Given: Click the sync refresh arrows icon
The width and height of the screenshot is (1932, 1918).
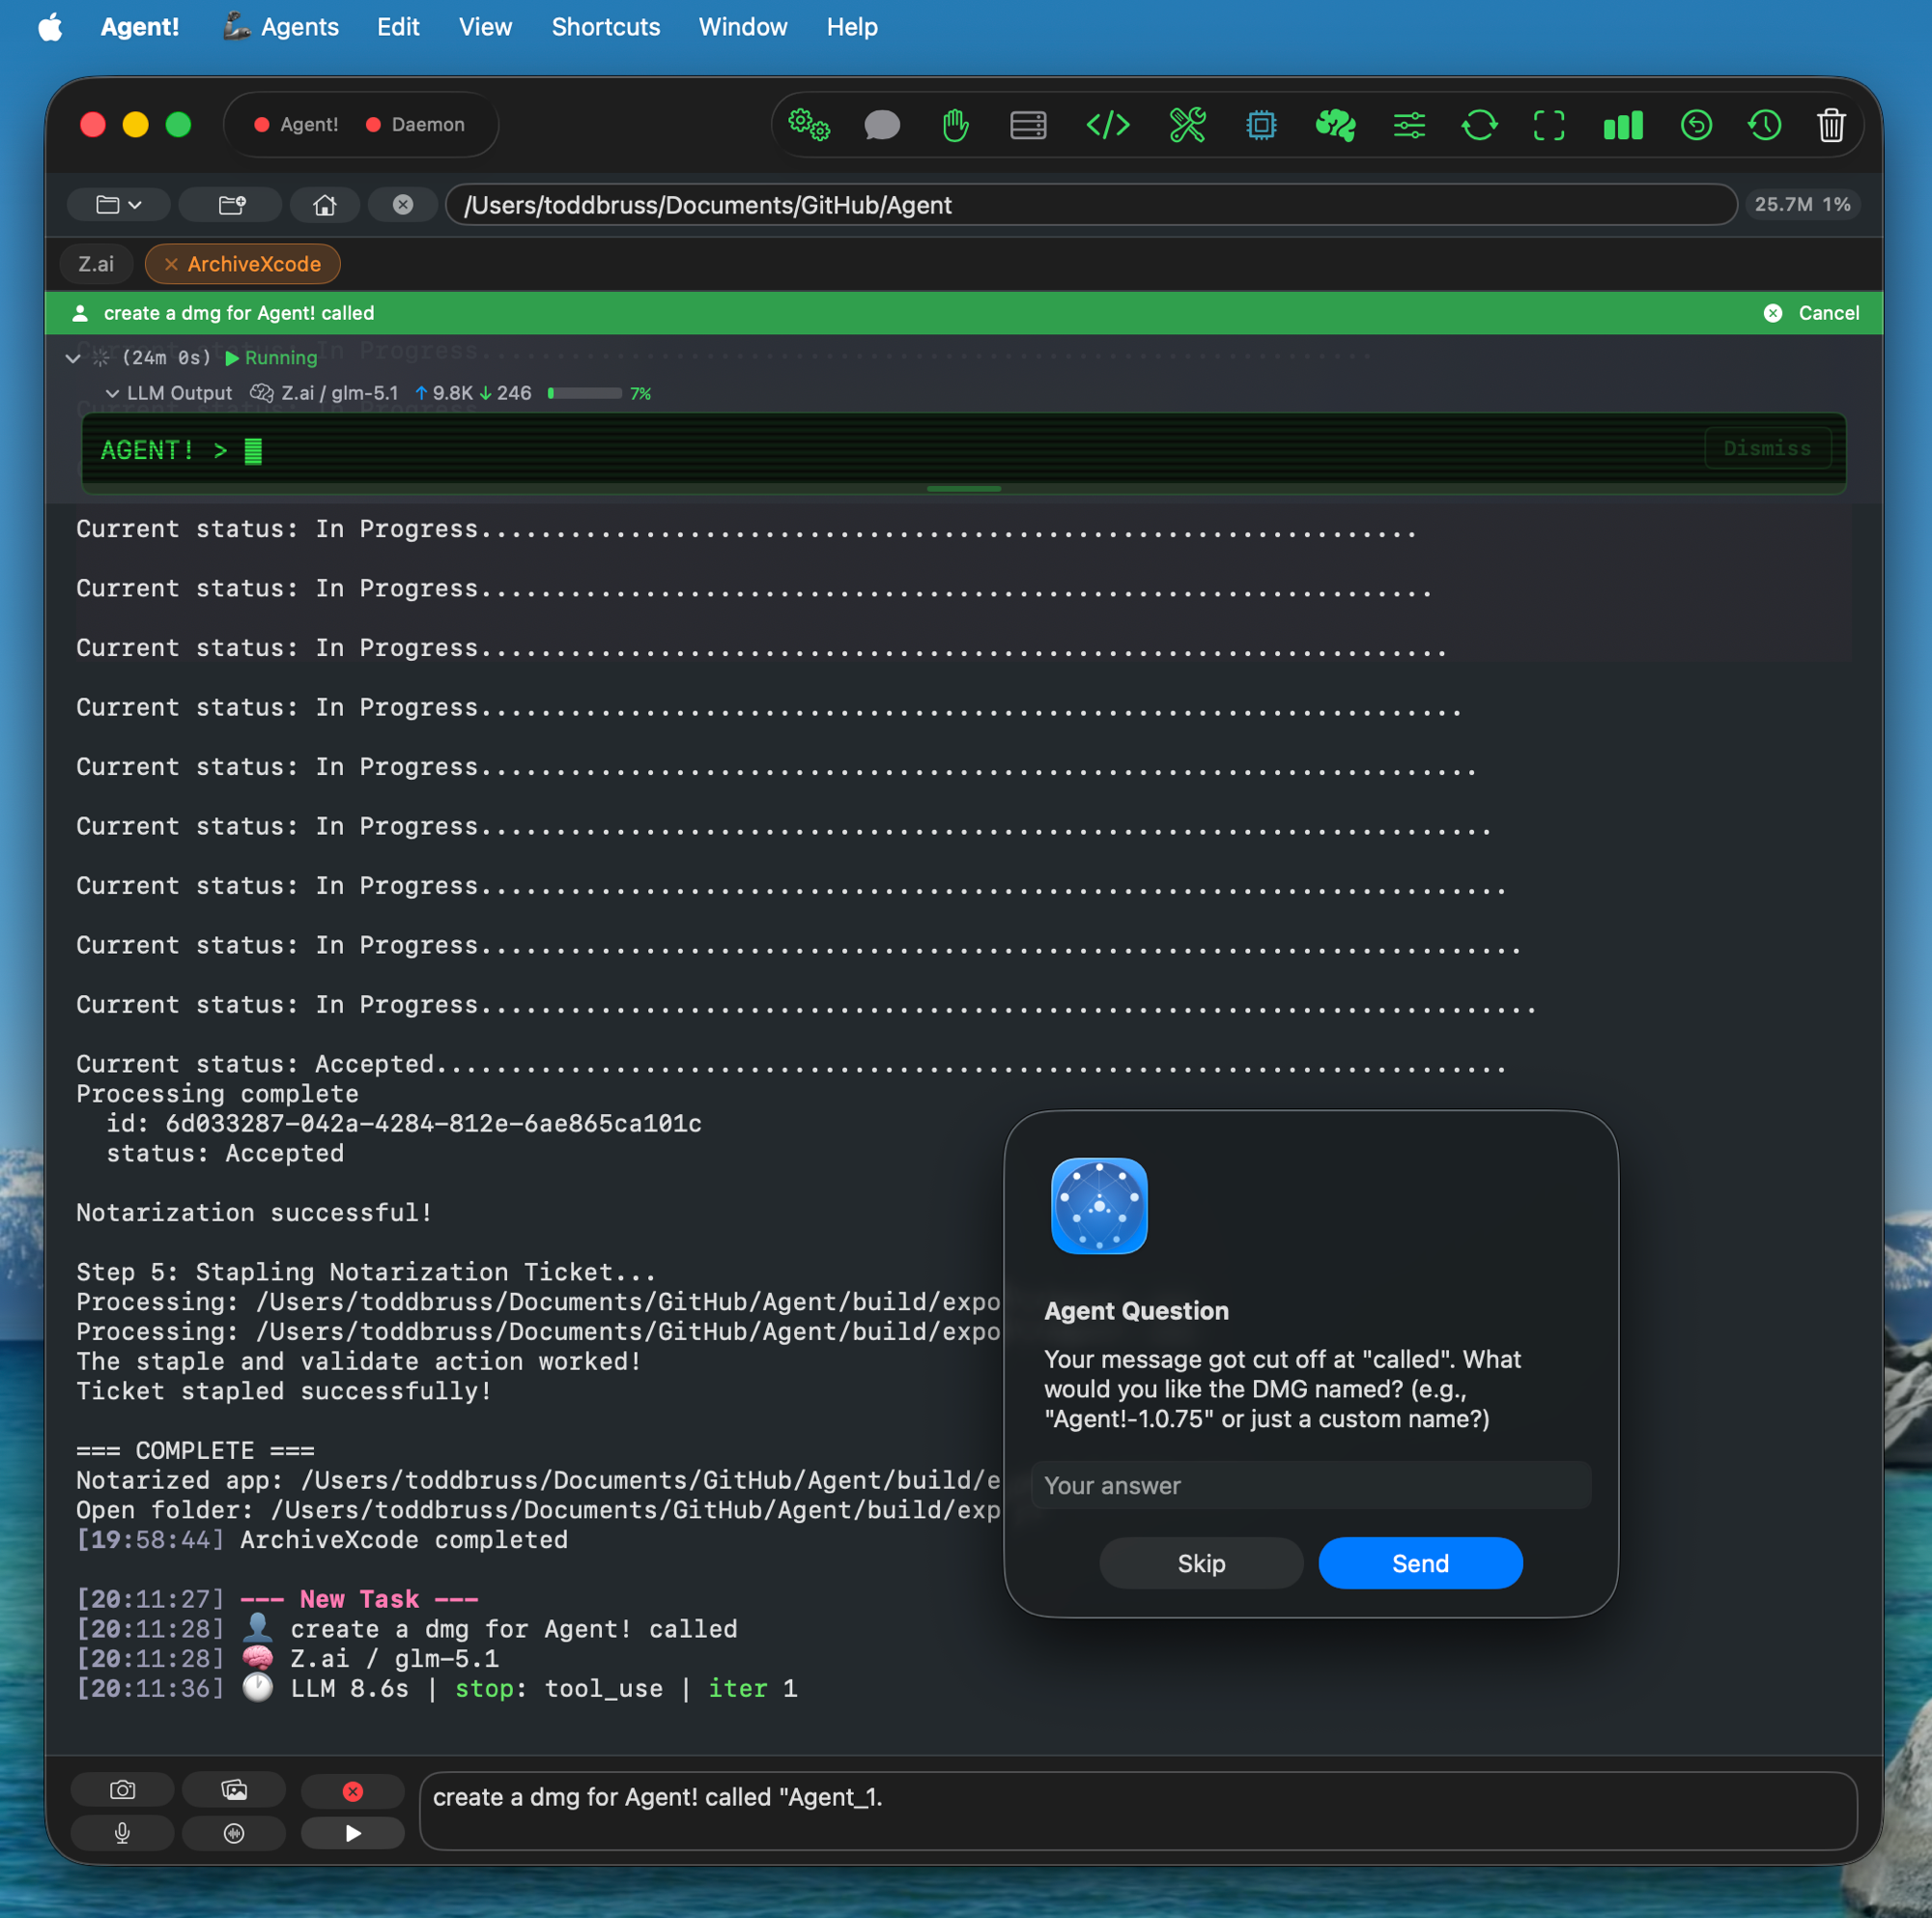Looking at the screenshot, I should [1480, 125].
